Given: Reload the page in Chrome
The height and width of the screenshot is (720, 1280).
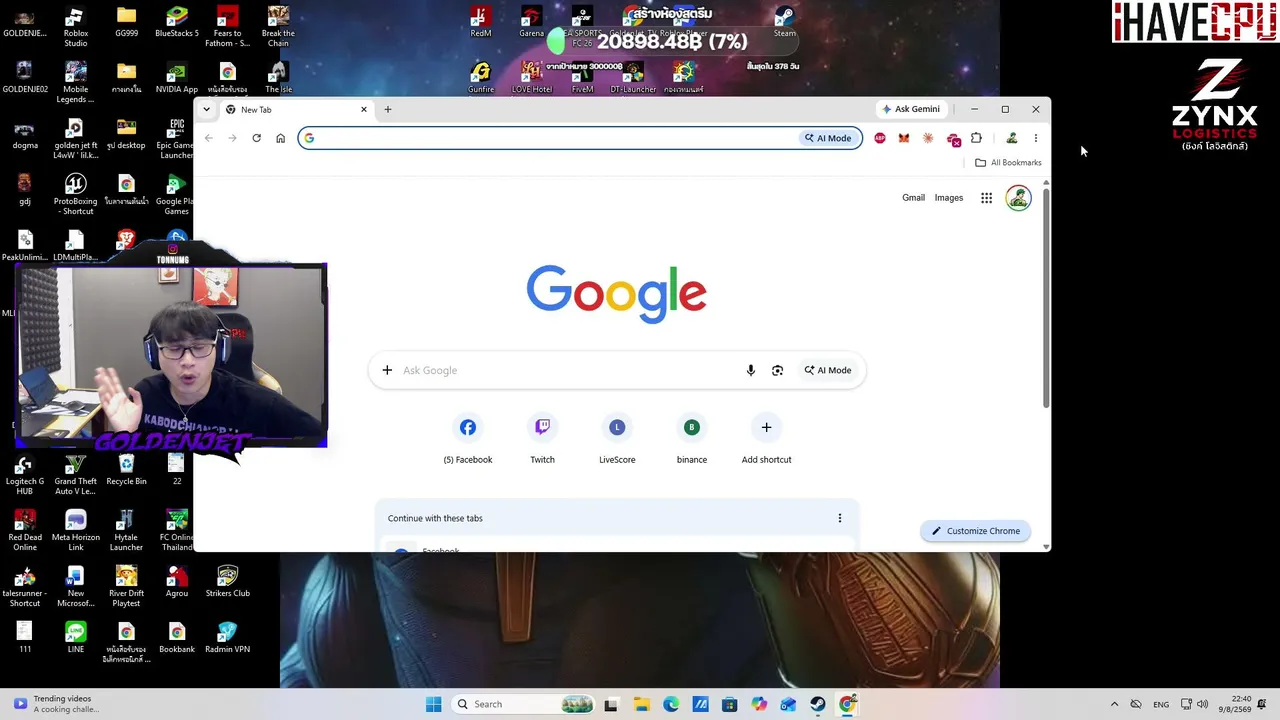Looking at the screenshot, I should tap(256, 138).
